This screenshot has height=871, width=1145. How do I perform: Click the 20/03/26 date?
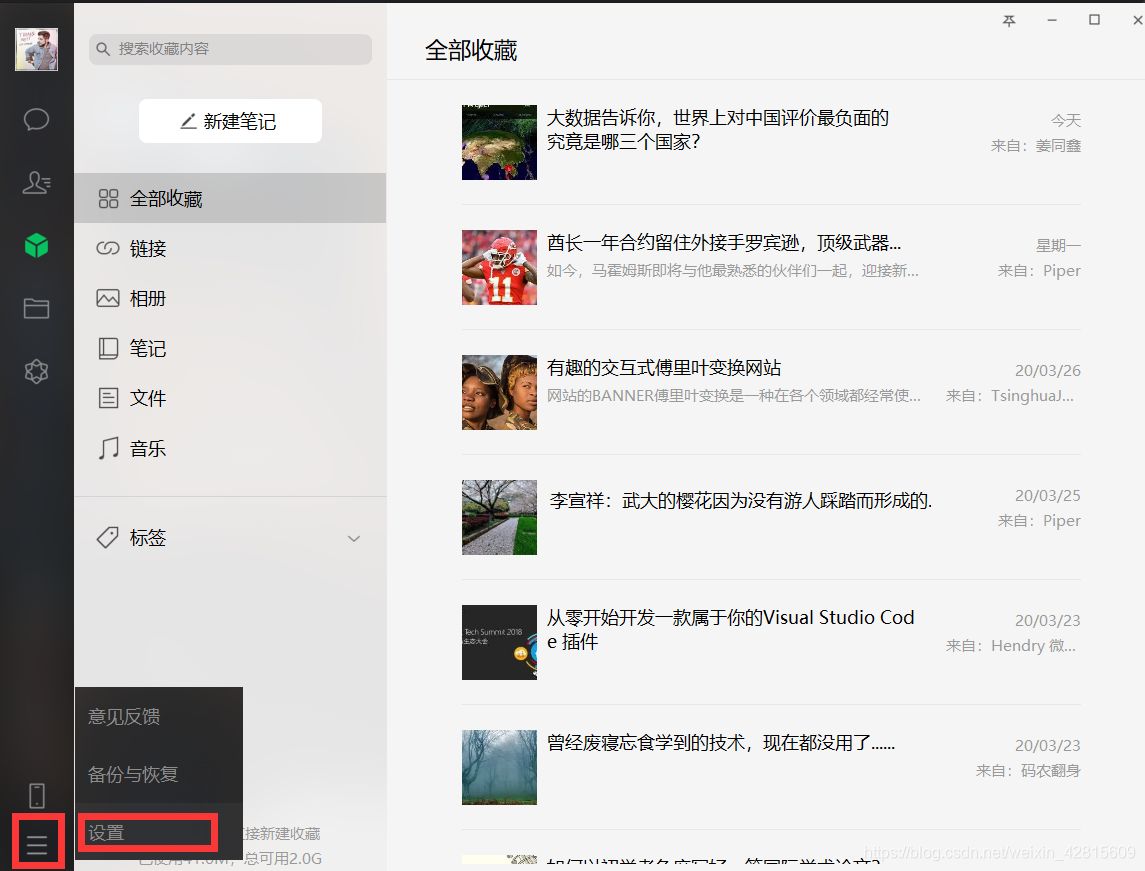1048,371
